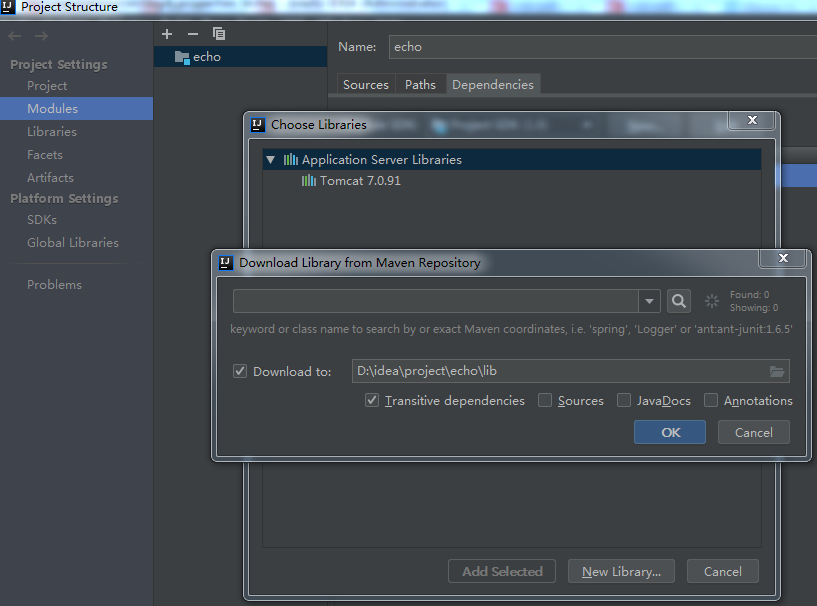
Task: Open Modules settings section
Action: [77, 109]
